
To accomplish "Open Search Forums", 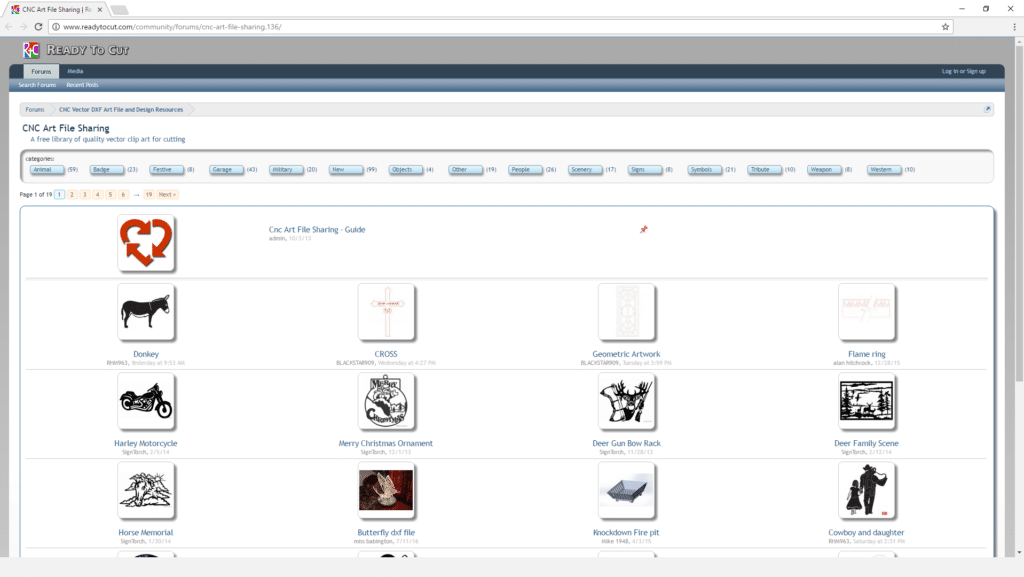I will pos(37,85).
